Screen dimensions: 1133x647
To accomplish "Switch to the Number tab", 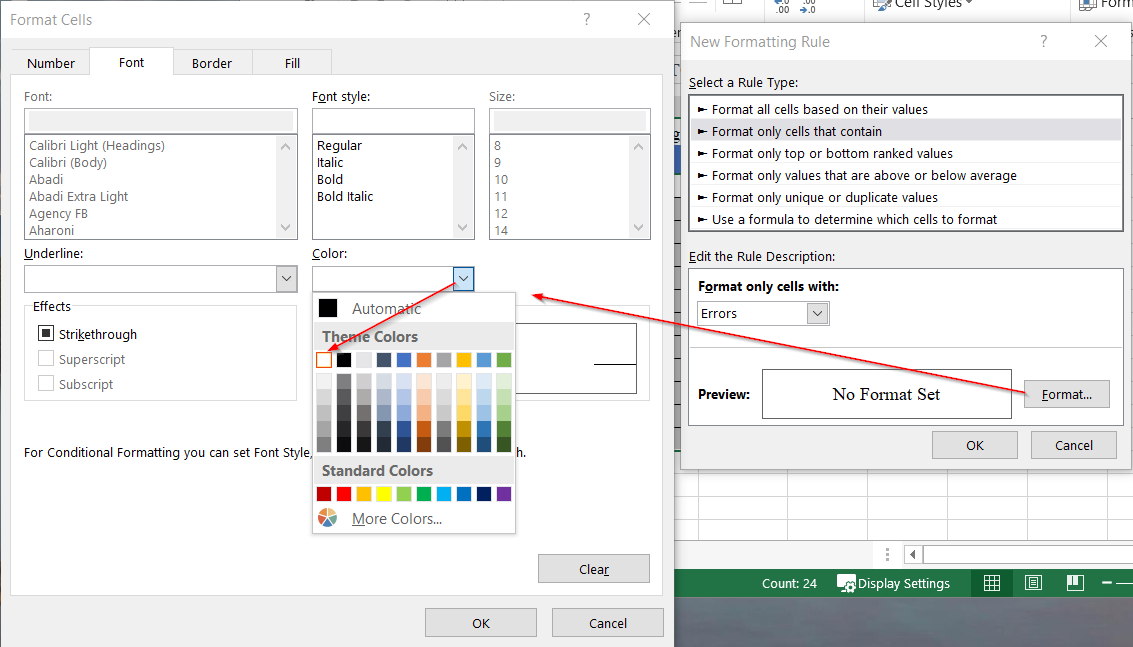I will (51, 63).
